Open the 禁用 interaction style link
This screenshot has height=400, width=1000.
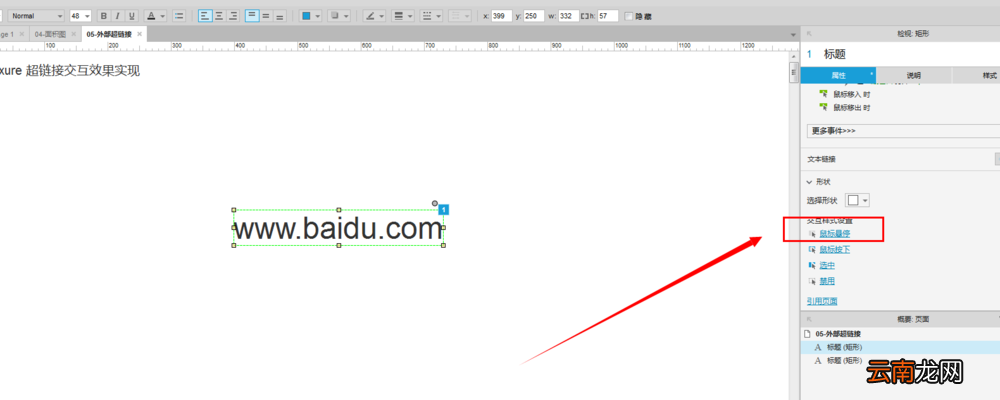pos(827,281)
